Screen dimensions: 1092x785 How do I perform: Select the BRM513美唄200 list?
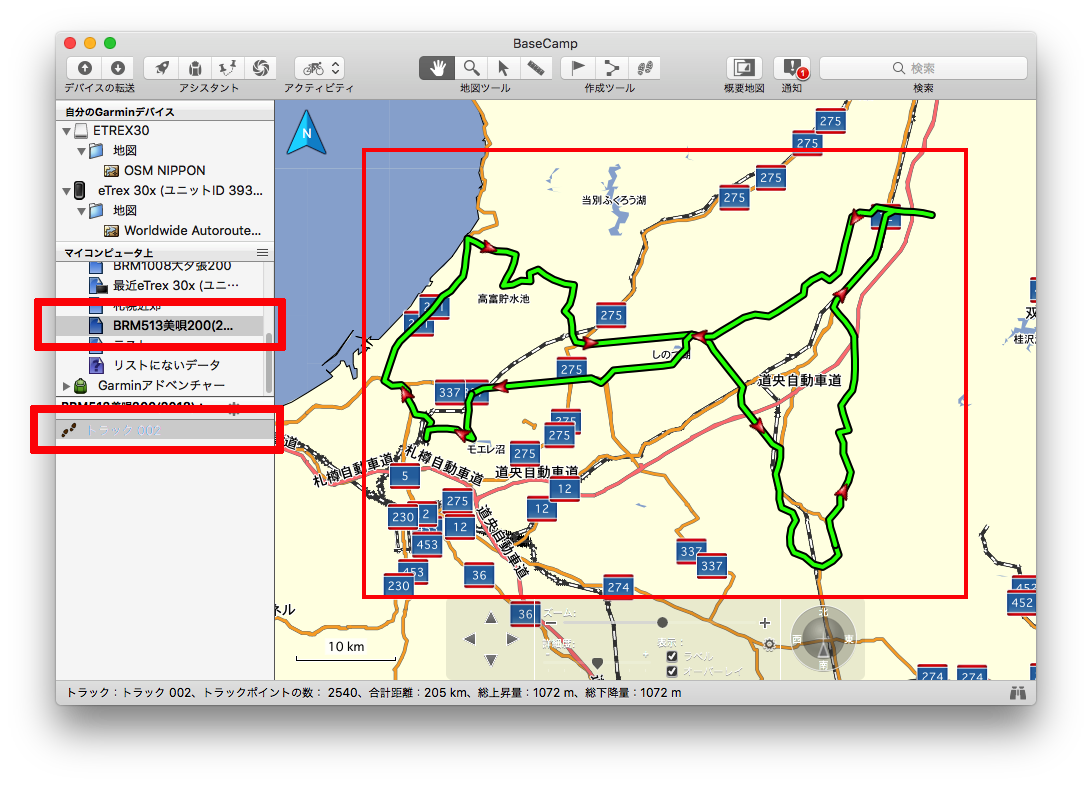coord(161,325)
